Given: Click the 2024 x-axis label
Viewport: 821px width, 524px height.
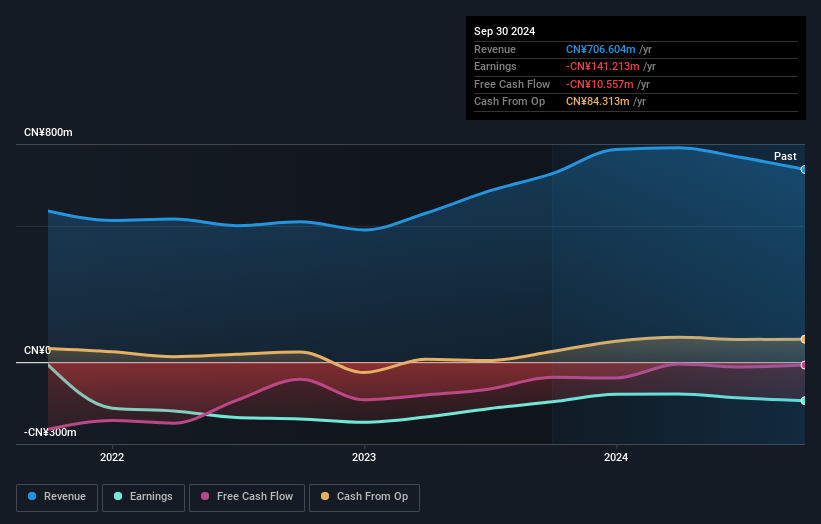Looking at the screenshot, I should [616, 457].
